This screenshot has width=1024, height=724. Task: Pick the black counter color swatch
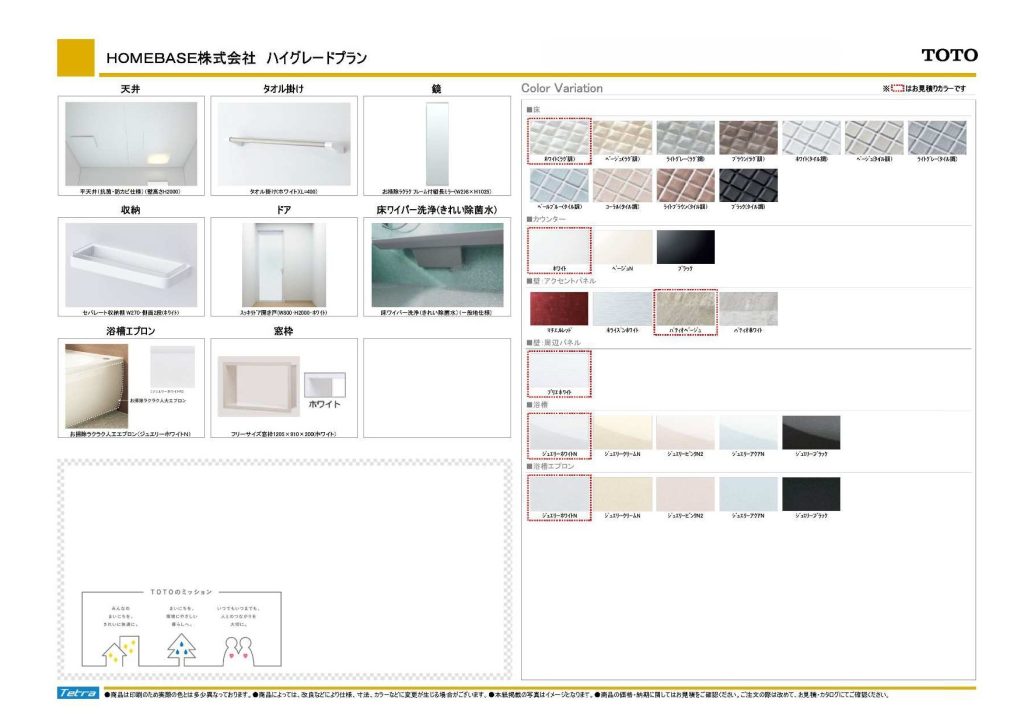[685, 247]
